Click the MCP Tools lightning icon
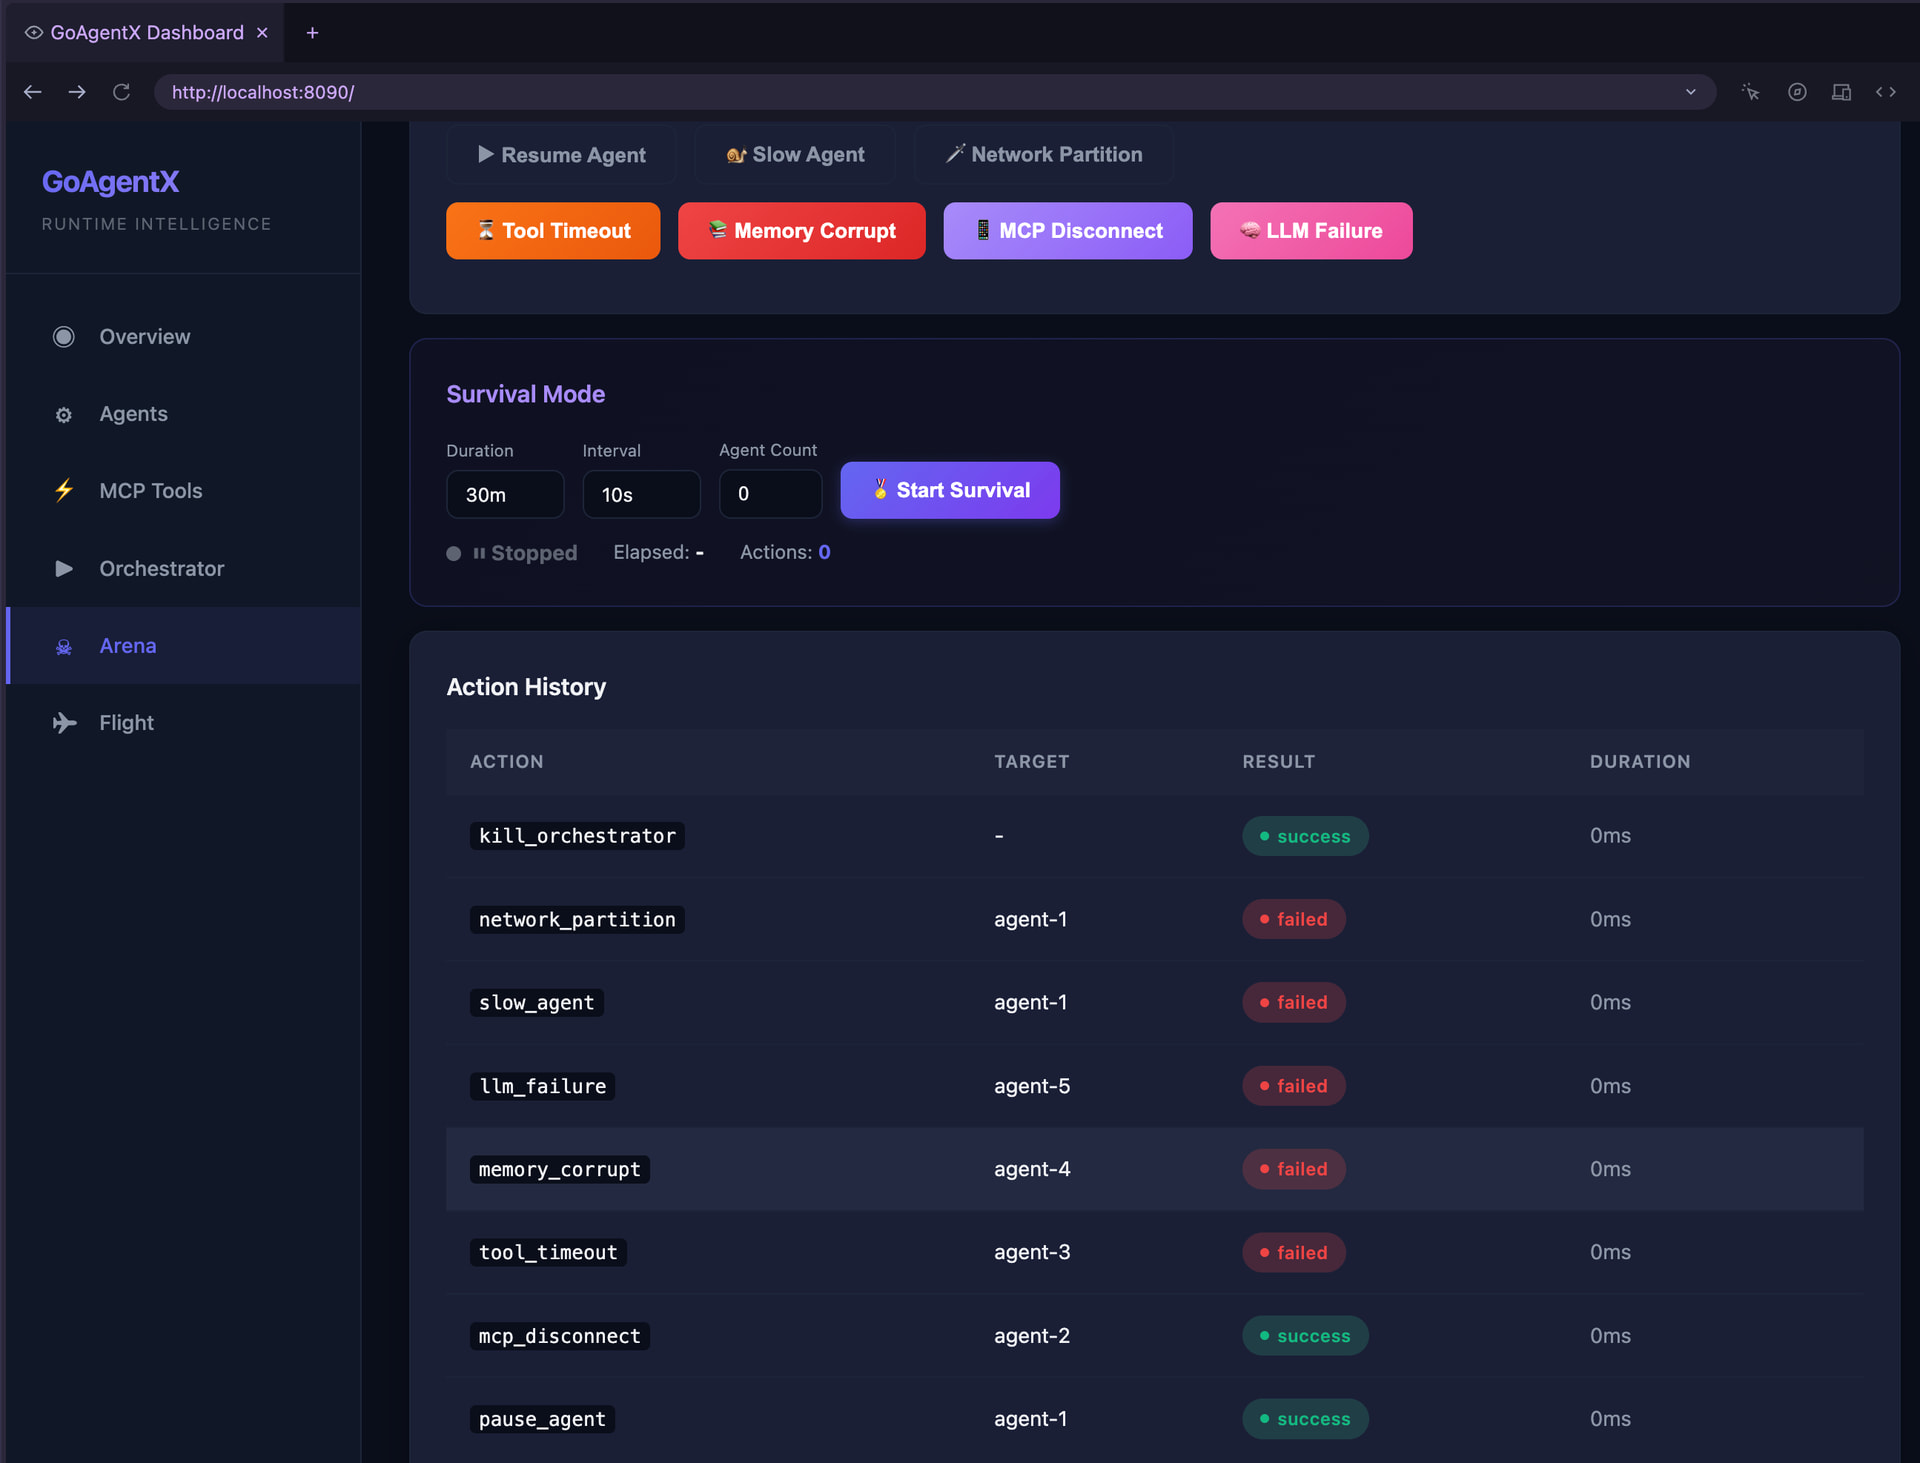 [64, 490]
